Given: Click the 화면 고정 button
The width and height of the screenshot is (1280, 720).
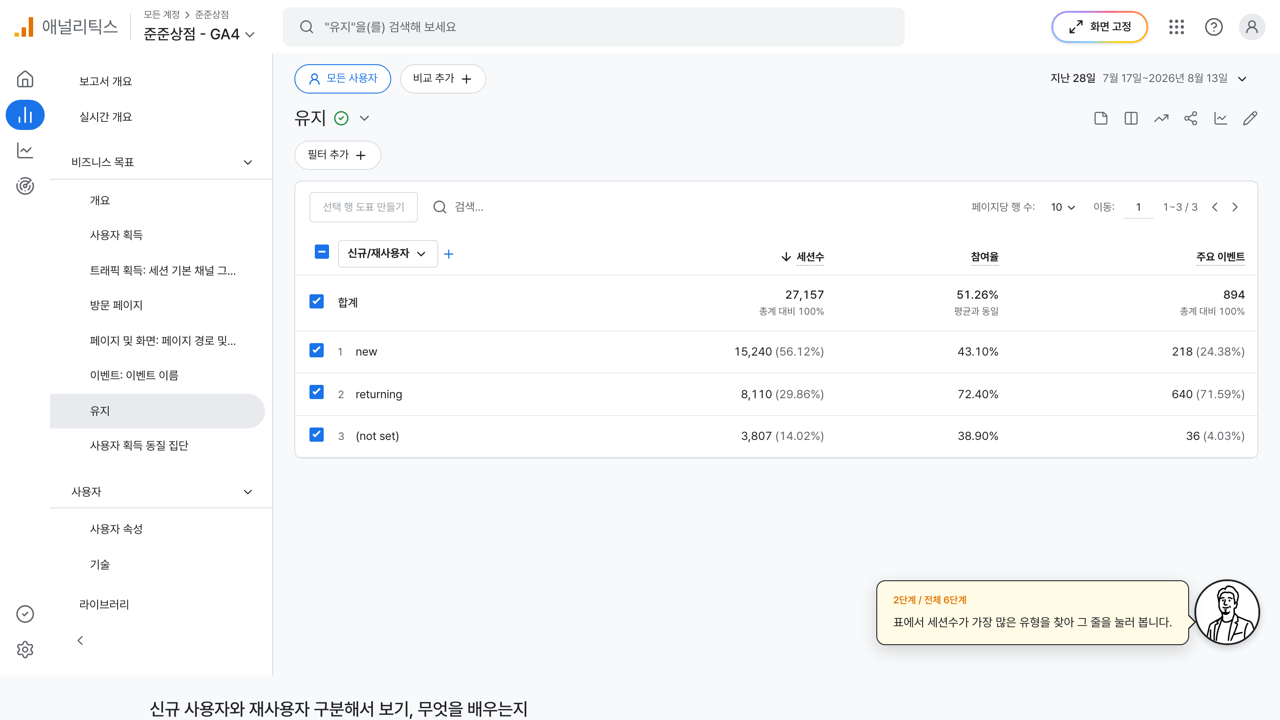Looking at the screenshot, I should pyautogui.click(x=1099, y=27).
